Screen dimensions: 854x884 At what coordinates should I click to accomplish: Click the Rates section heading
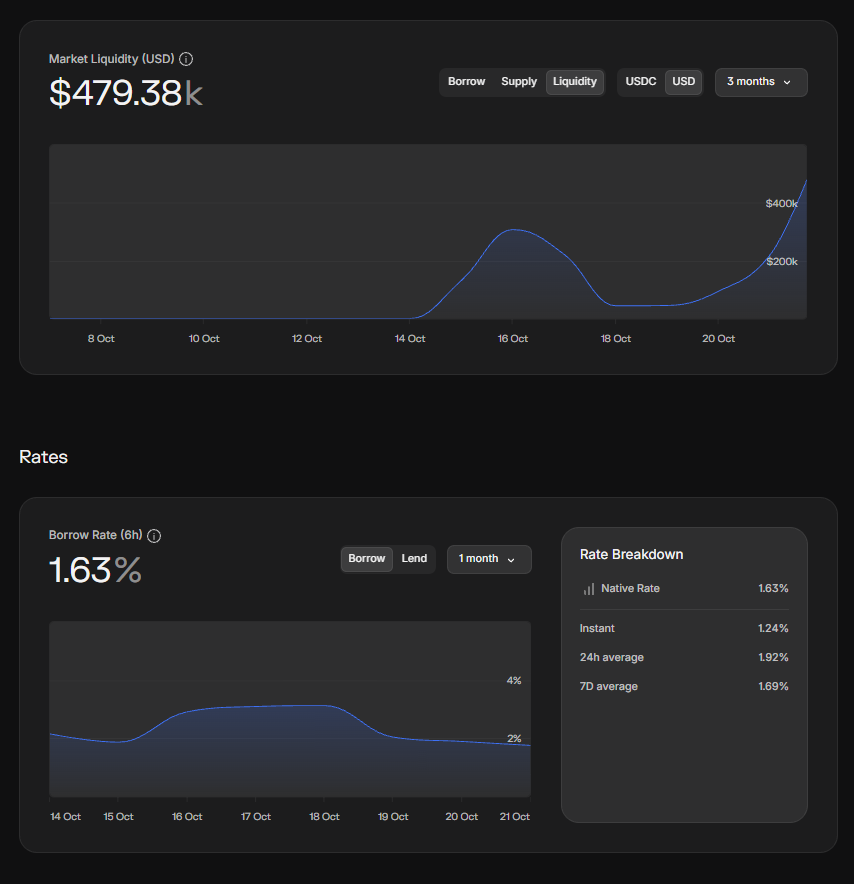[43, 457]
